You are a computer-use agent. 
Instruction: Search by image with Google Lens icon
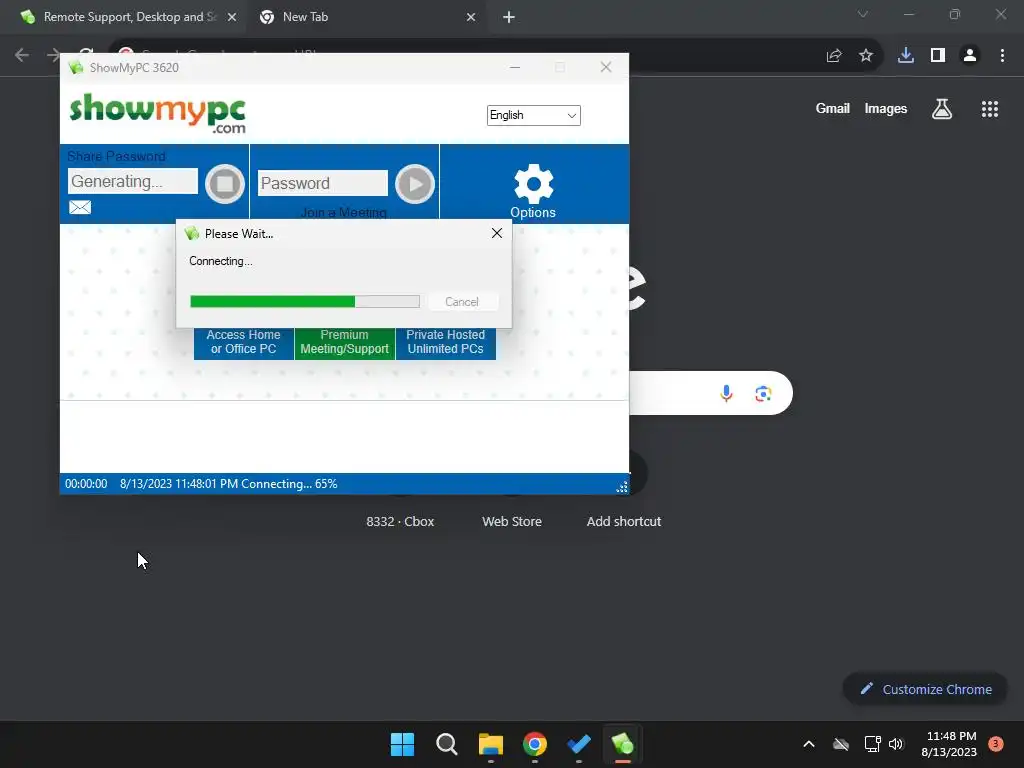point(763,393)
